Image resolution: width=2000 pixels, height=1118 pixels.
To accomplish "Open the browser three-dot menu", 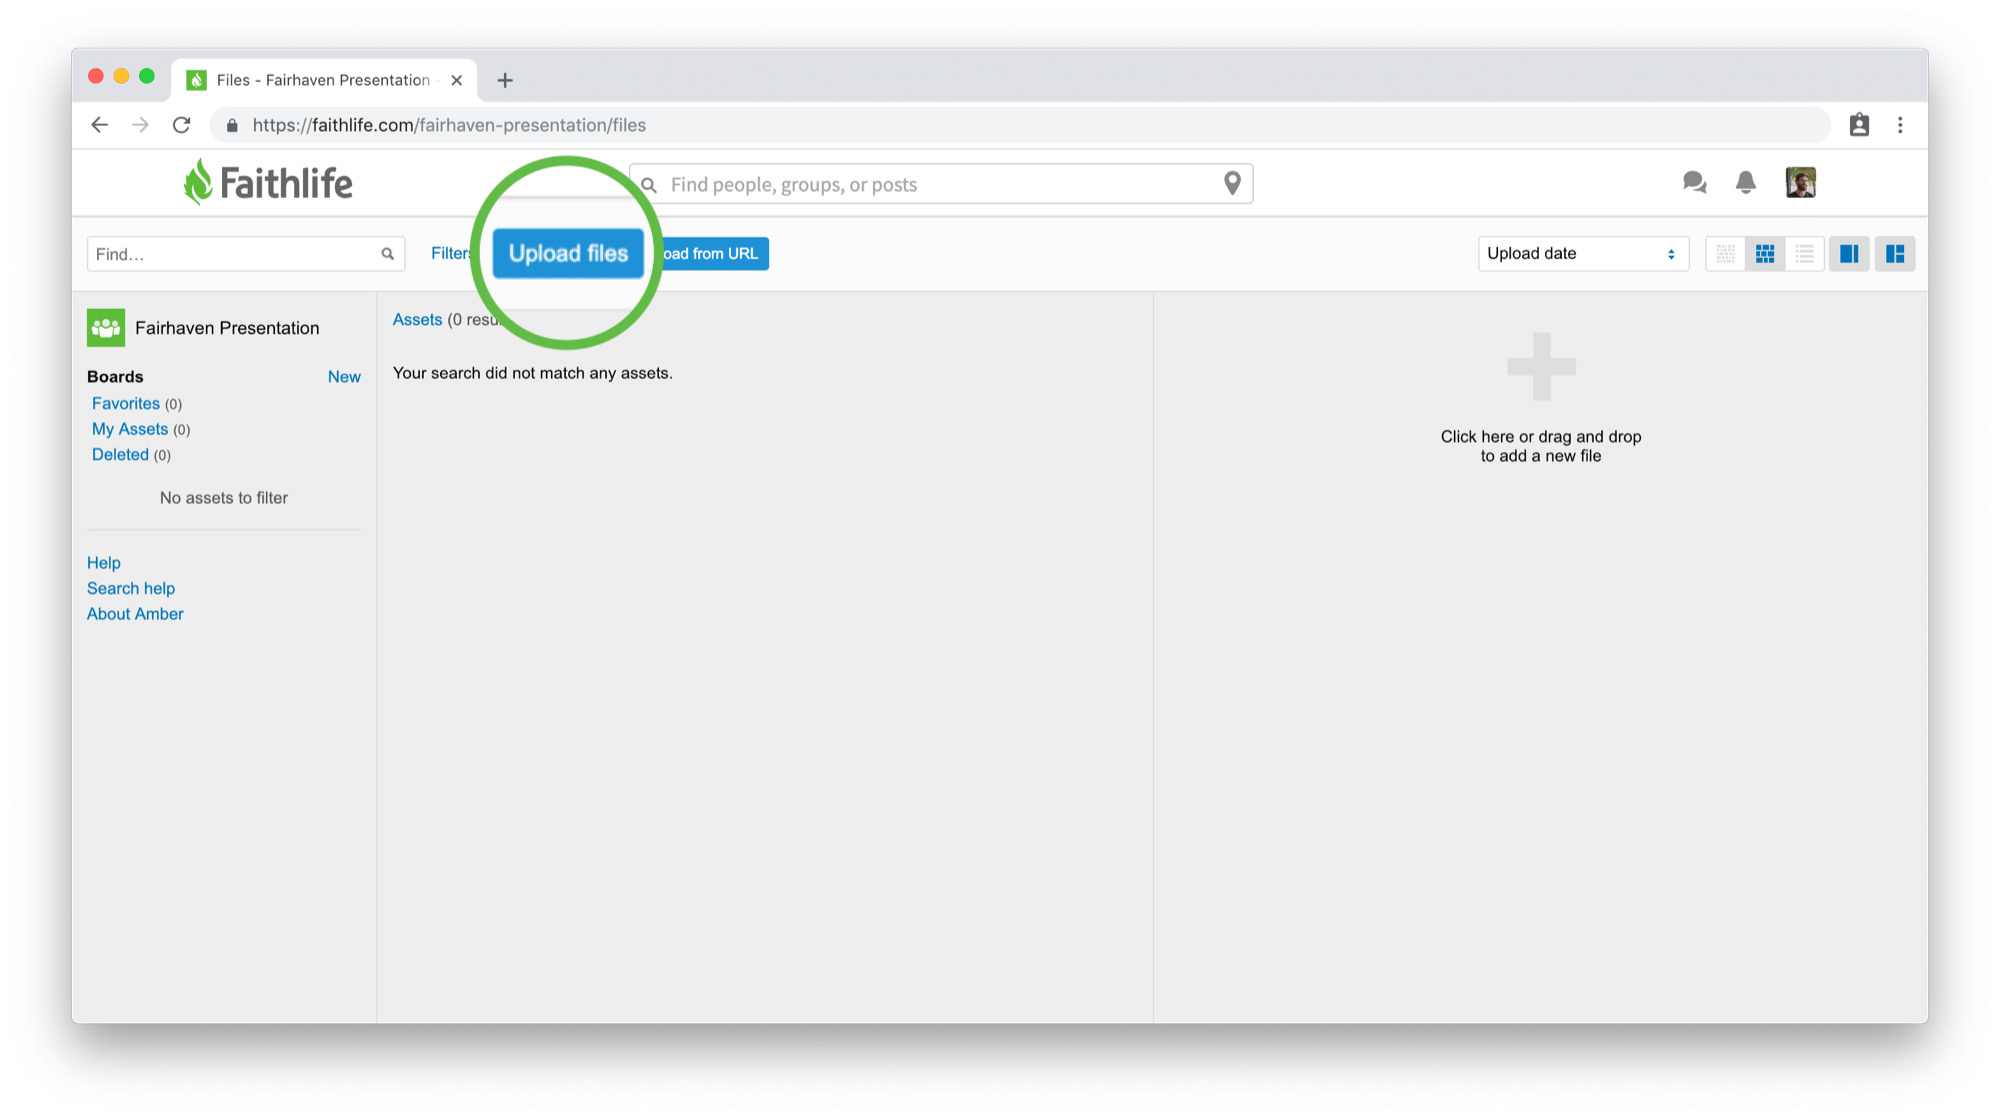I will (1900, 125).
